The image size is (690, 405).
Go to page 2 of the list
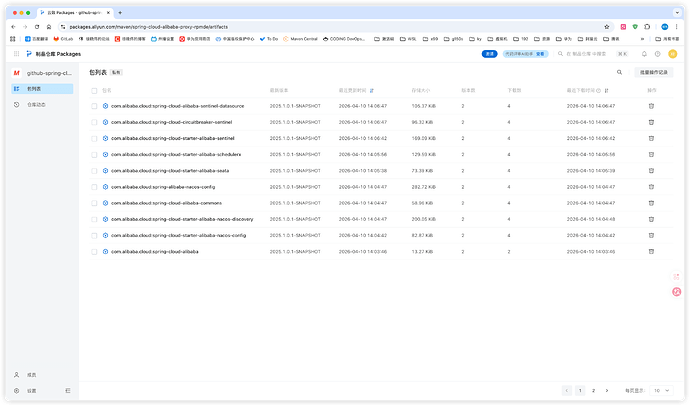[x=593, y=390]
